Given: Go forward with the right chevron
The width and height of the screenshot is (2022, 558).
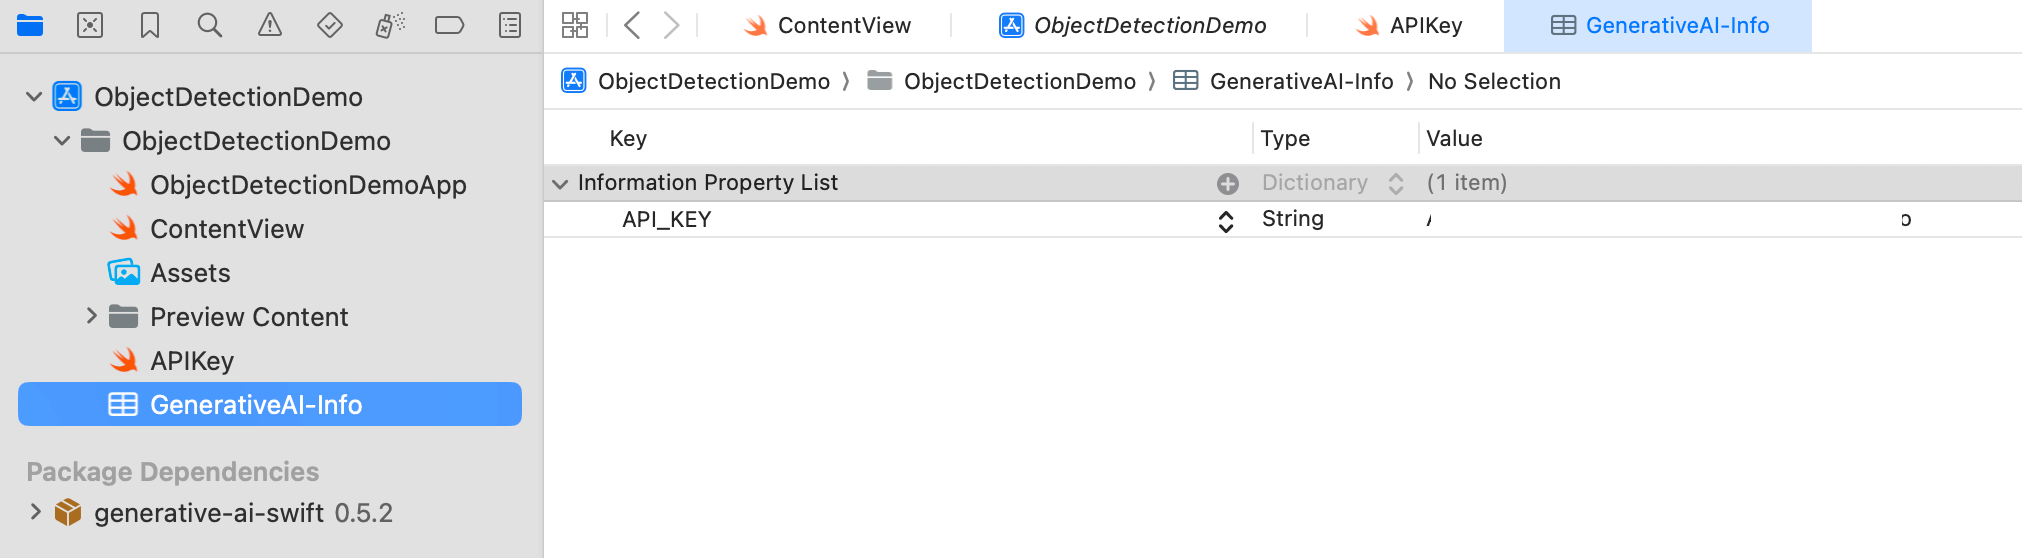Looking at the screenshot, I should (671, 25).
